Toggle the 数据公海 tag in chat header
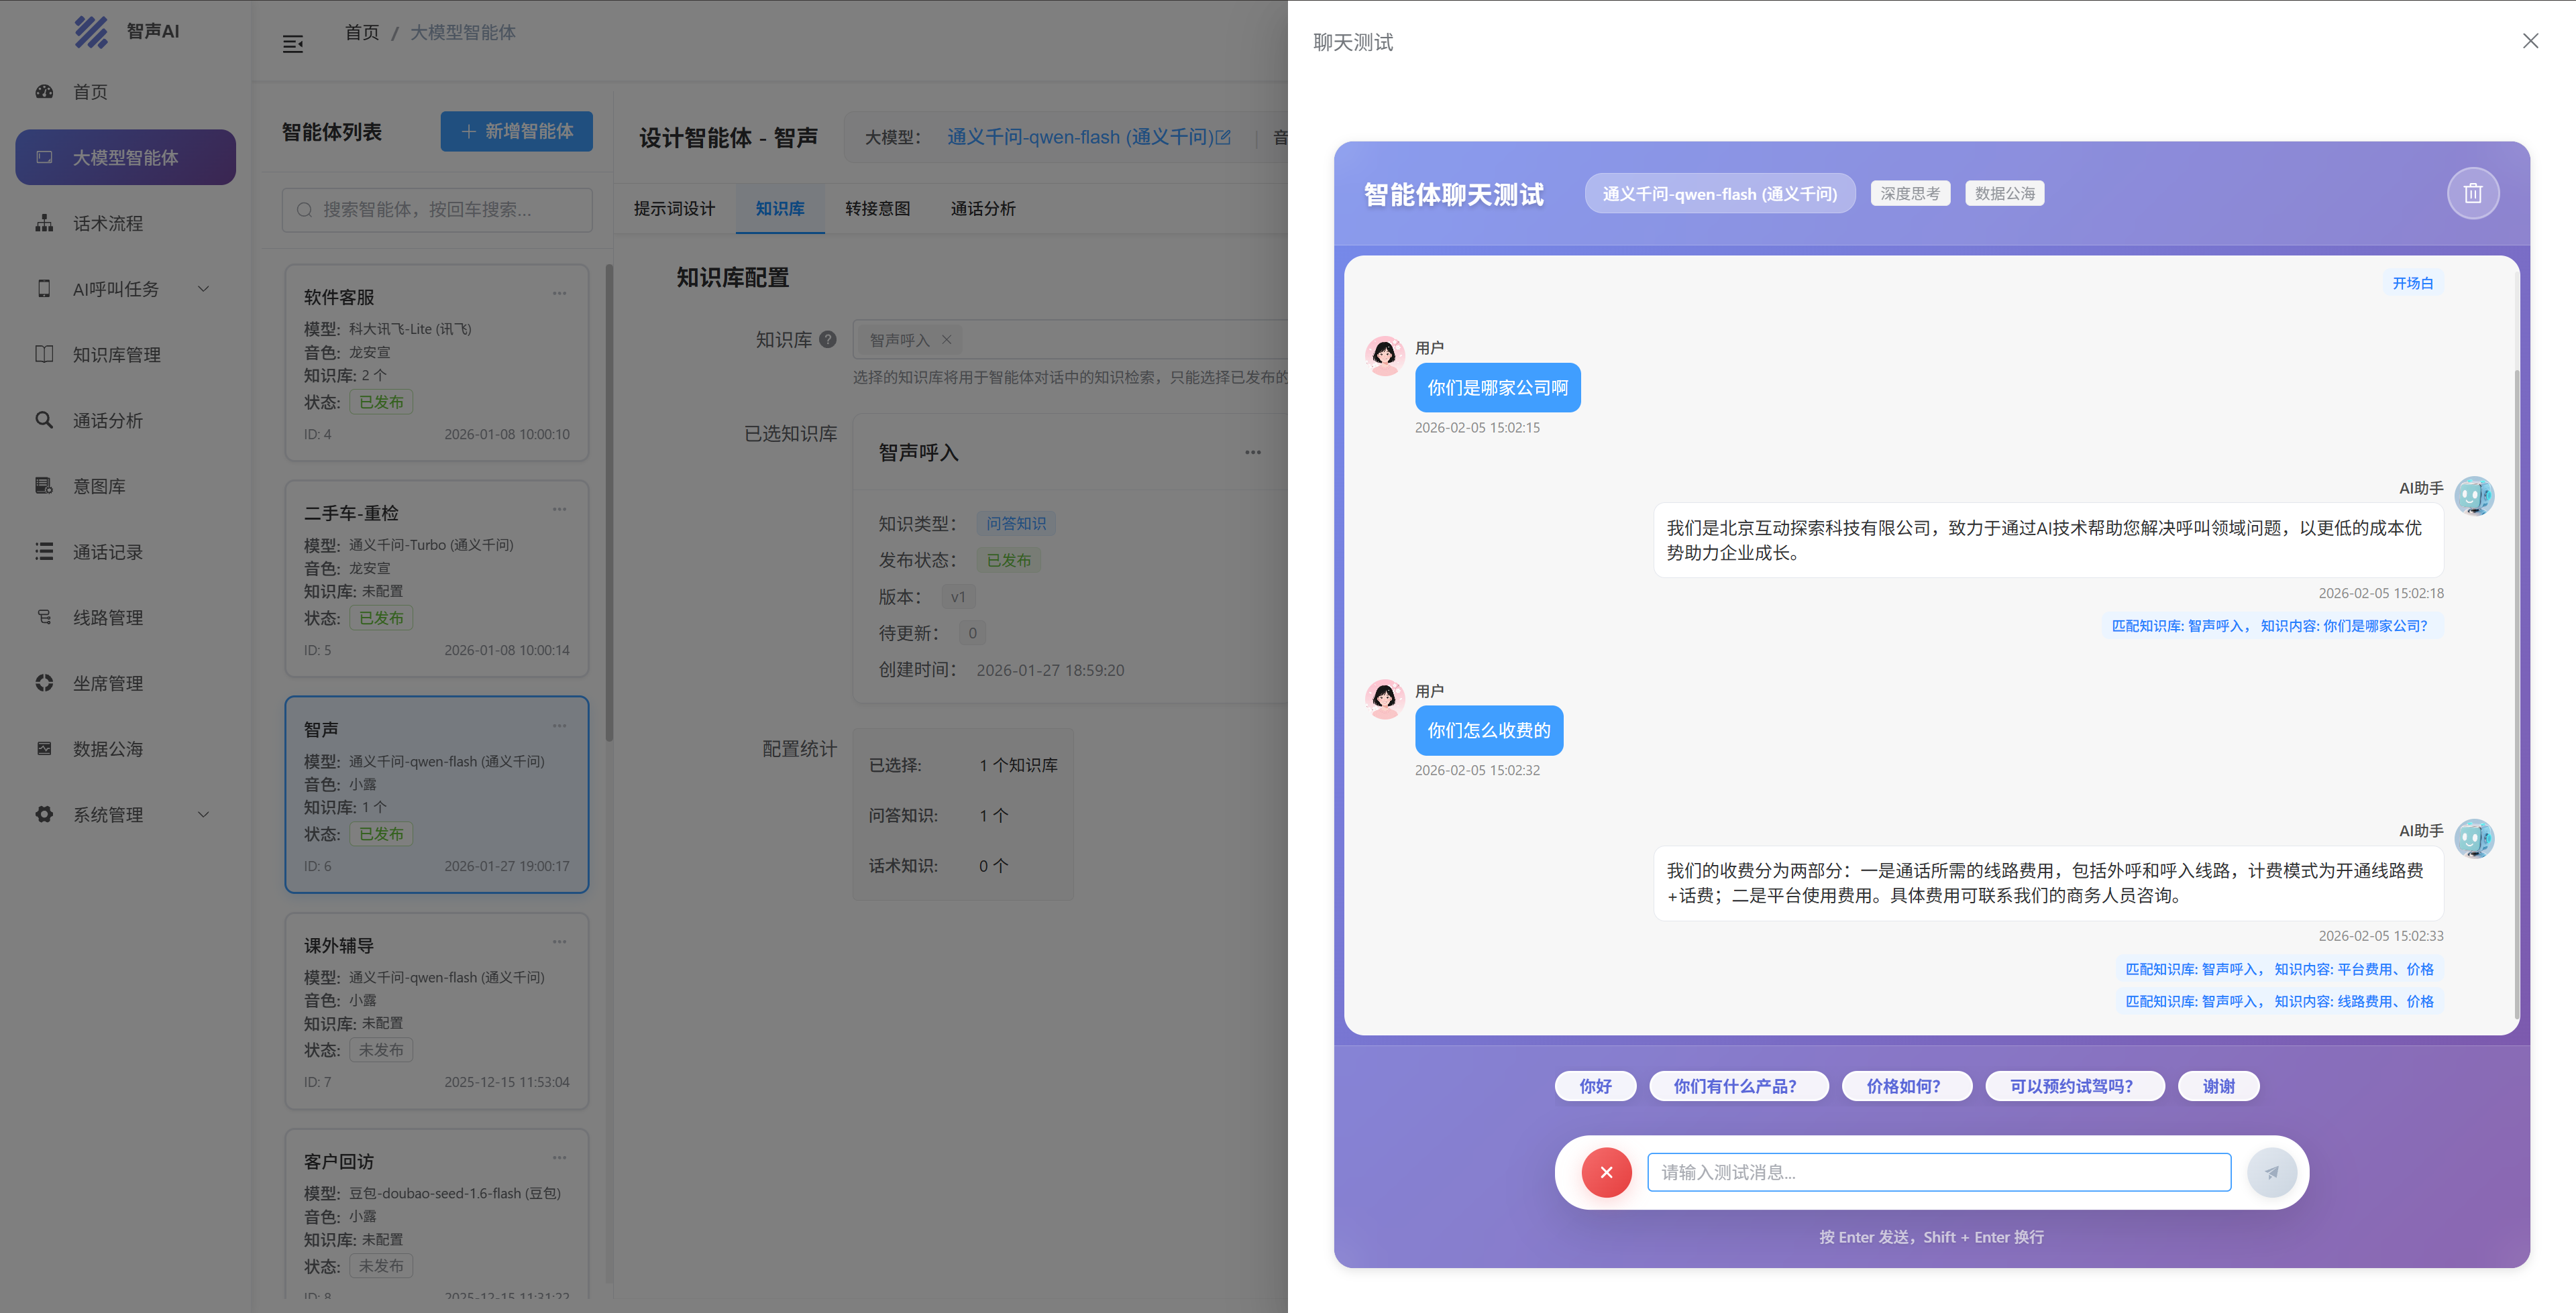This screenshot has height=1313, width=2576. (2004, 193)
